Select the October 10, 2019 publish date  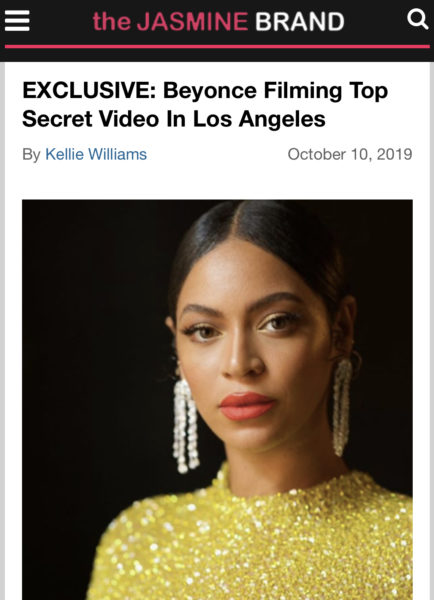(x=350, y=154)
